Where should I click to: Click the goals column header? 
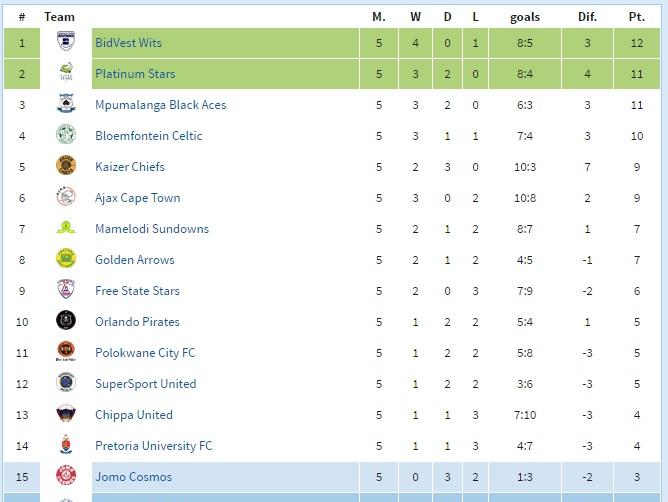[525, 17]
